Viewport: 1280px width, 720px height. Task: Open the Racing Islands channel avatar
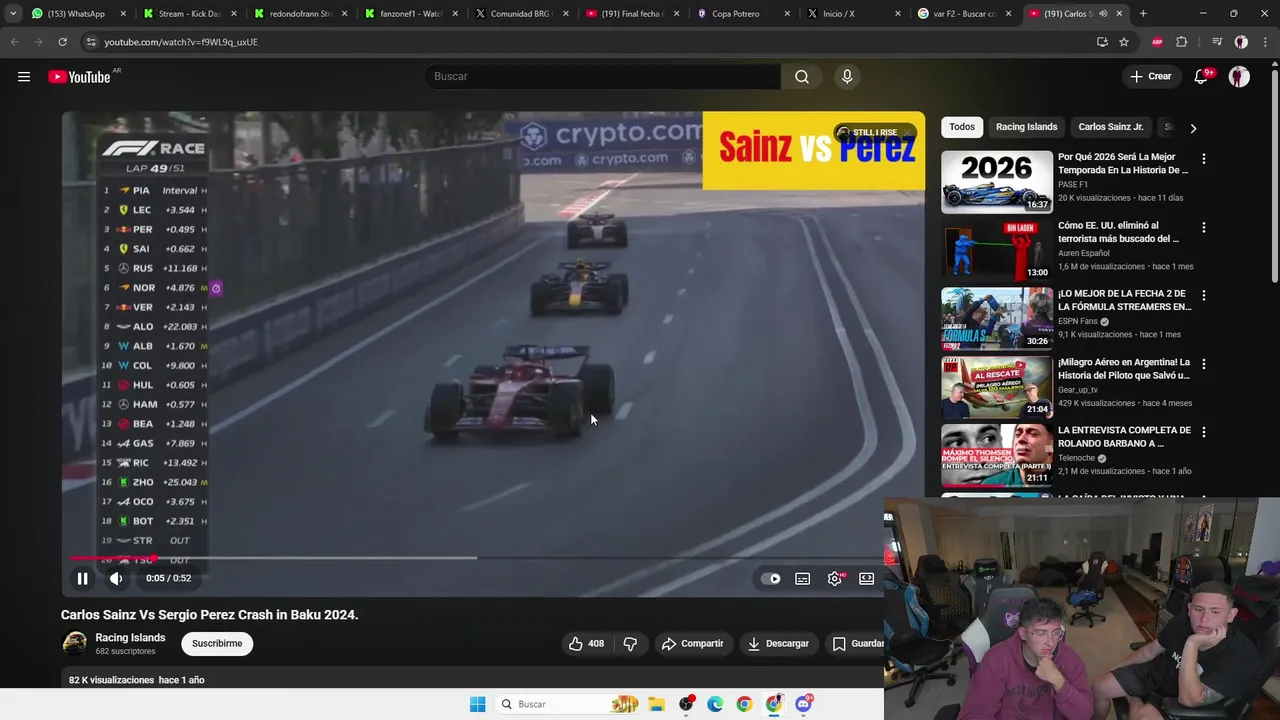click(74, 643)
